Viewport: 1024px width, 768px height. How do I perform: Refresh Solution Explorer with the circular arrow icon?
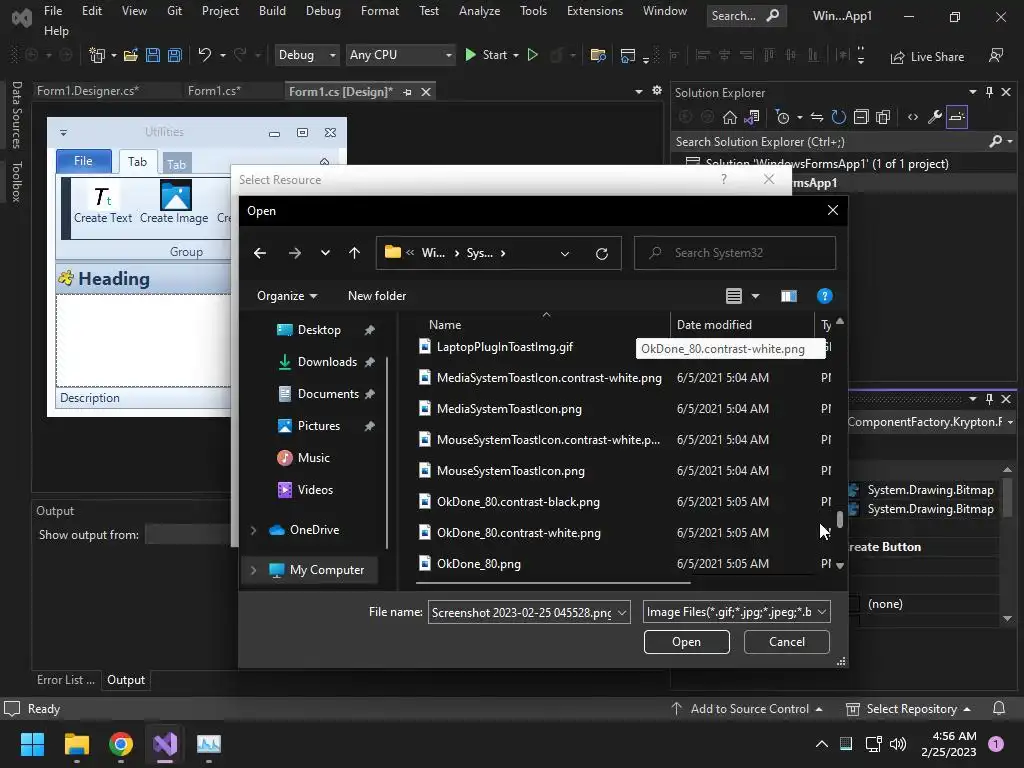point(839,118)
